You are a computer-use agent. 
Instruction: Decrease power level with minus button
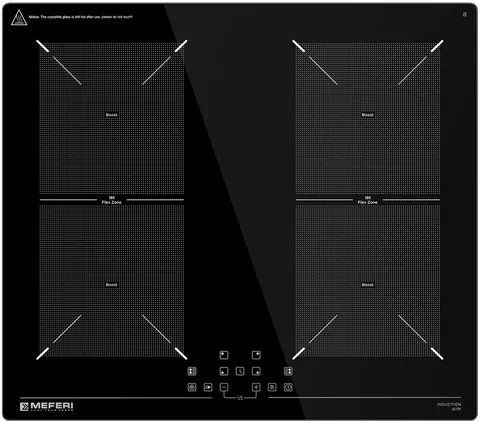click(x=224, y=387)
